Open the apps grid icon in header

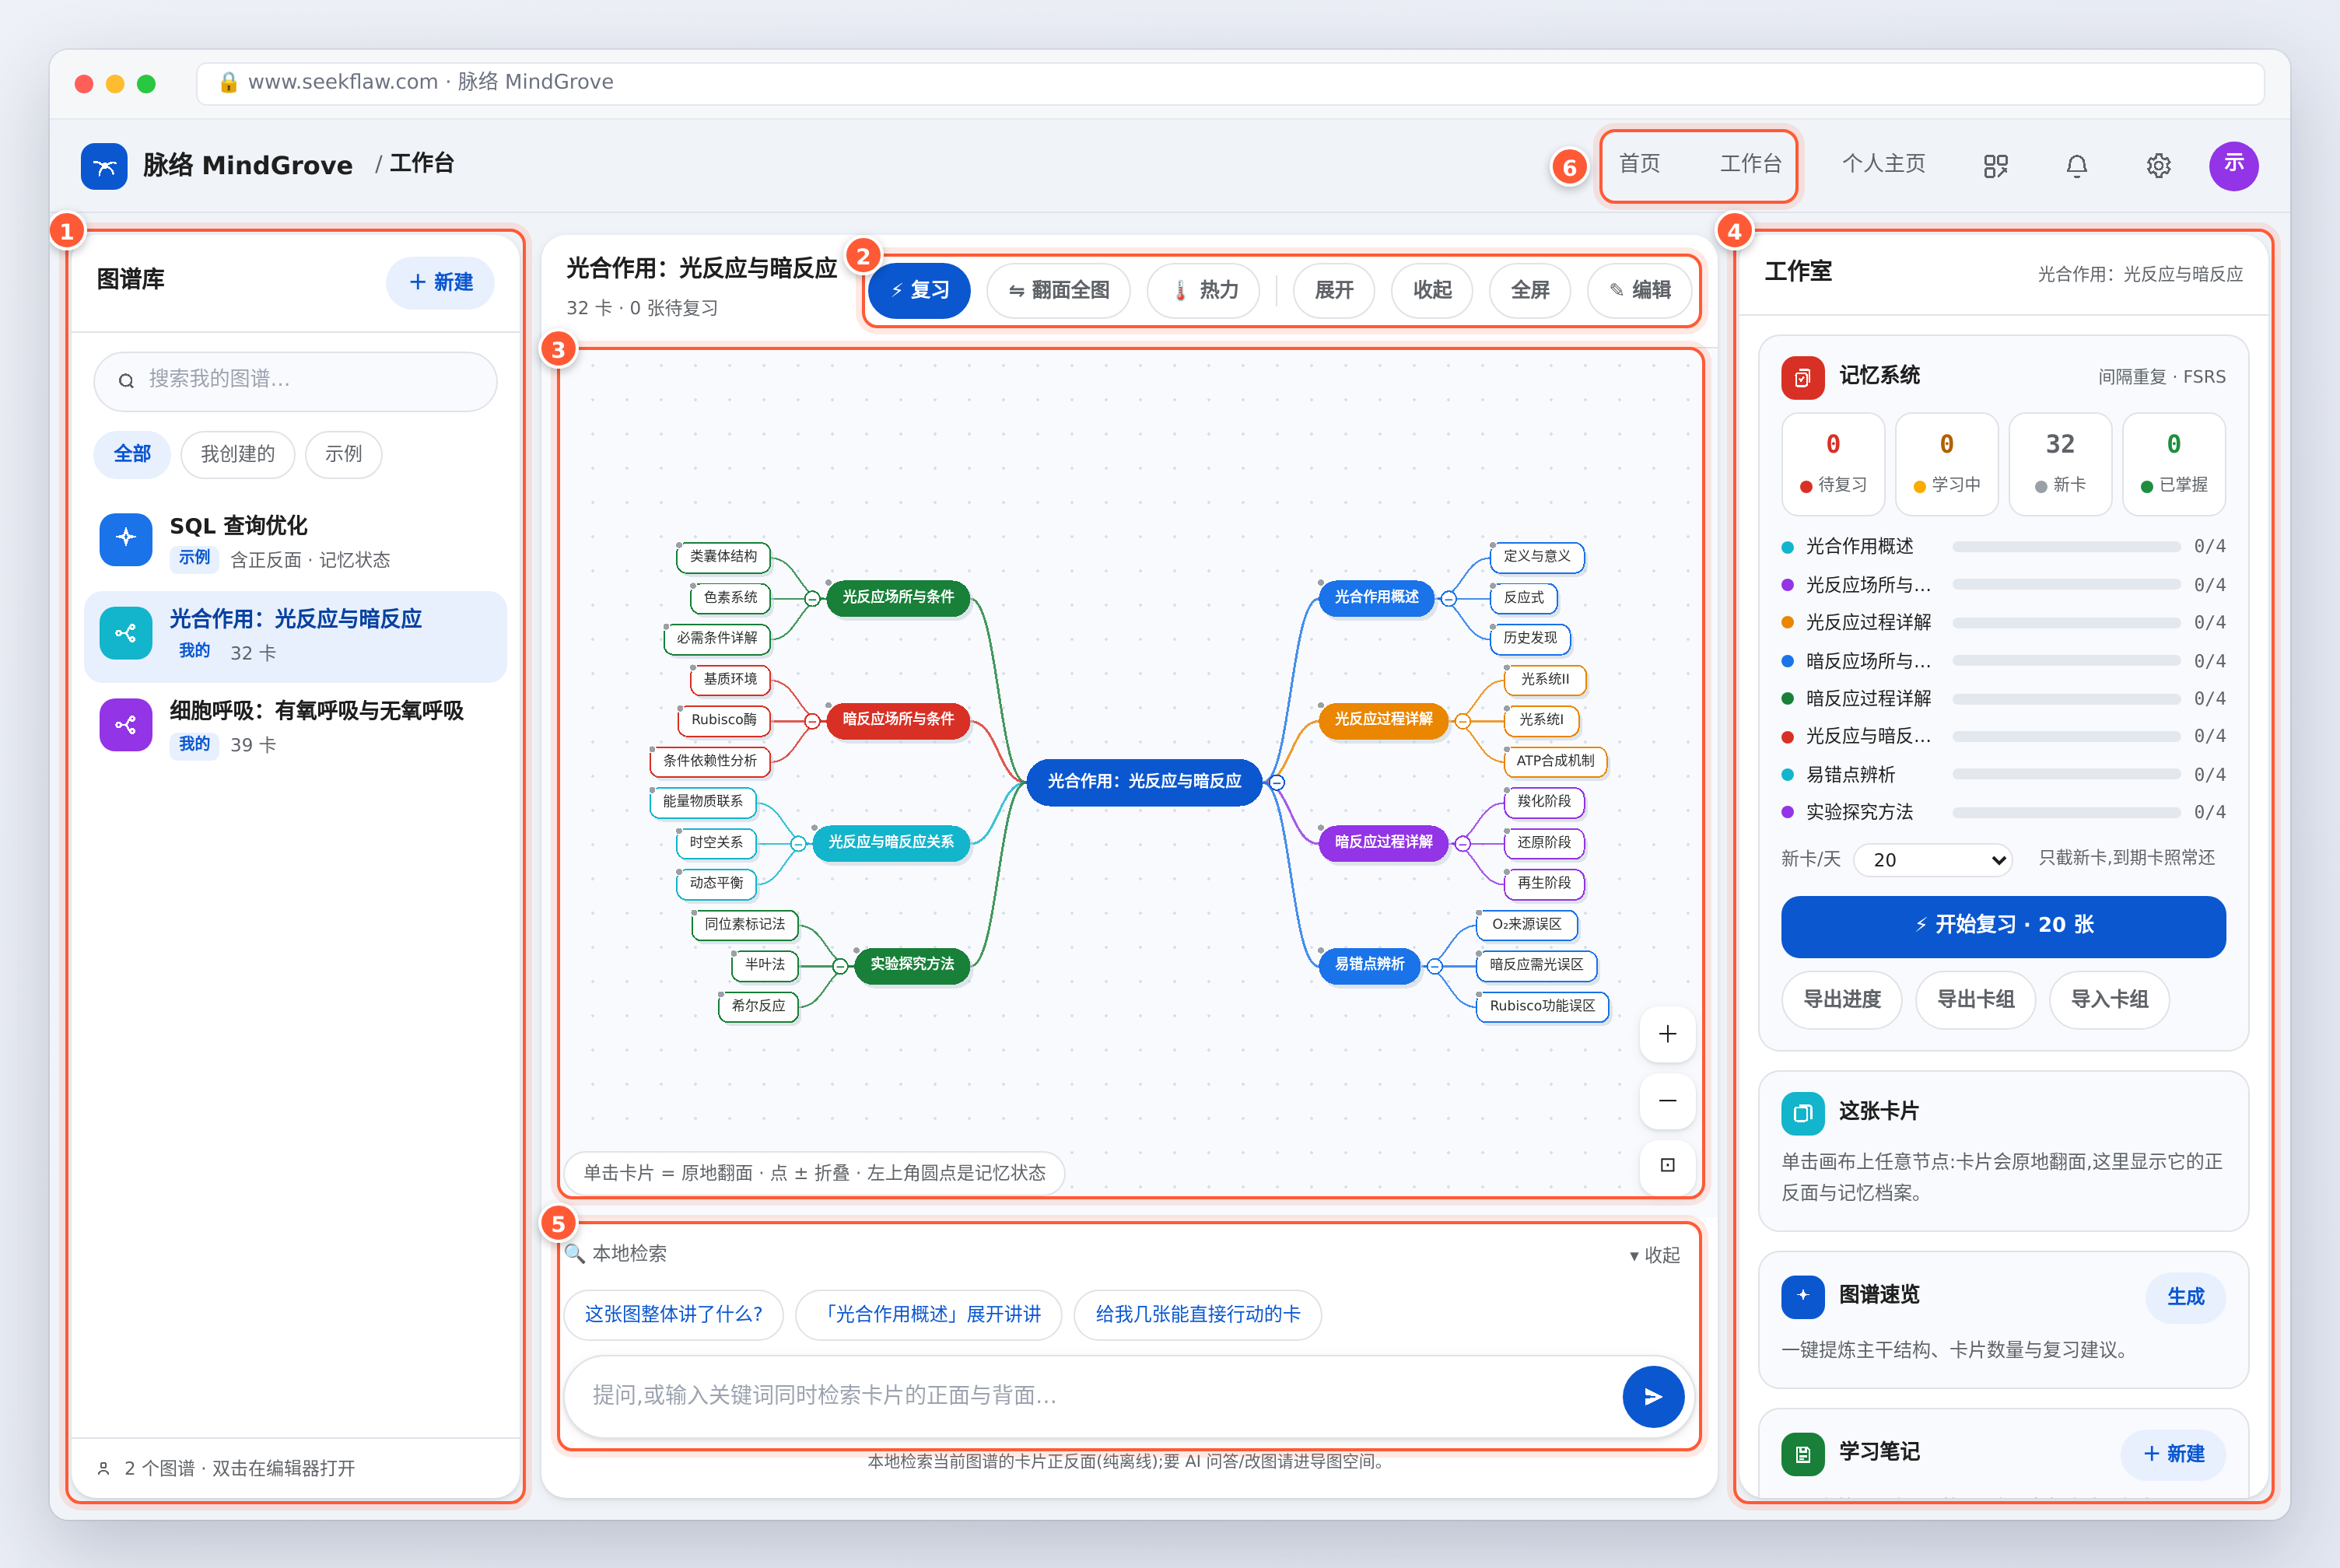point(1995,166)
